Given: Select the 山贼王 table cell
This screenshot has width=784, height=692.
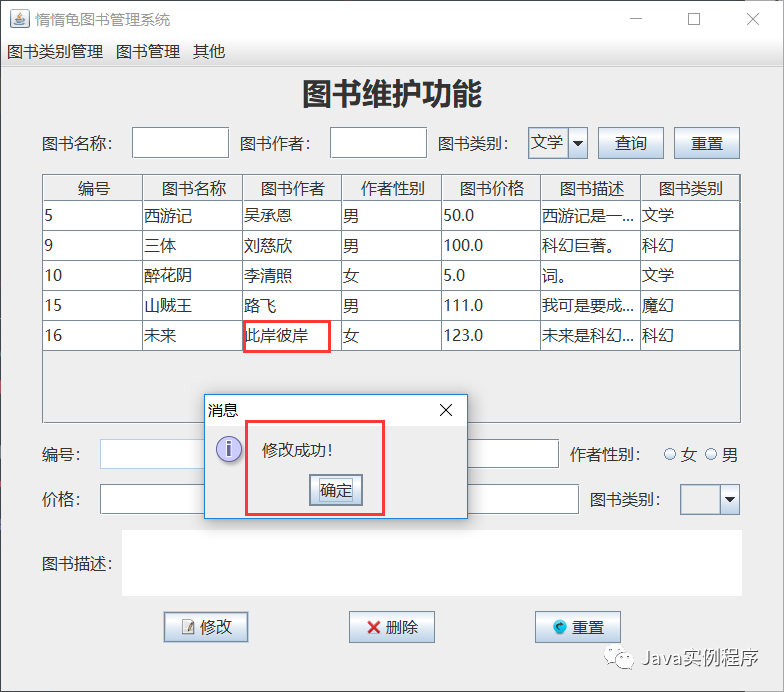Looking at the screenshot, I should 192,306.
